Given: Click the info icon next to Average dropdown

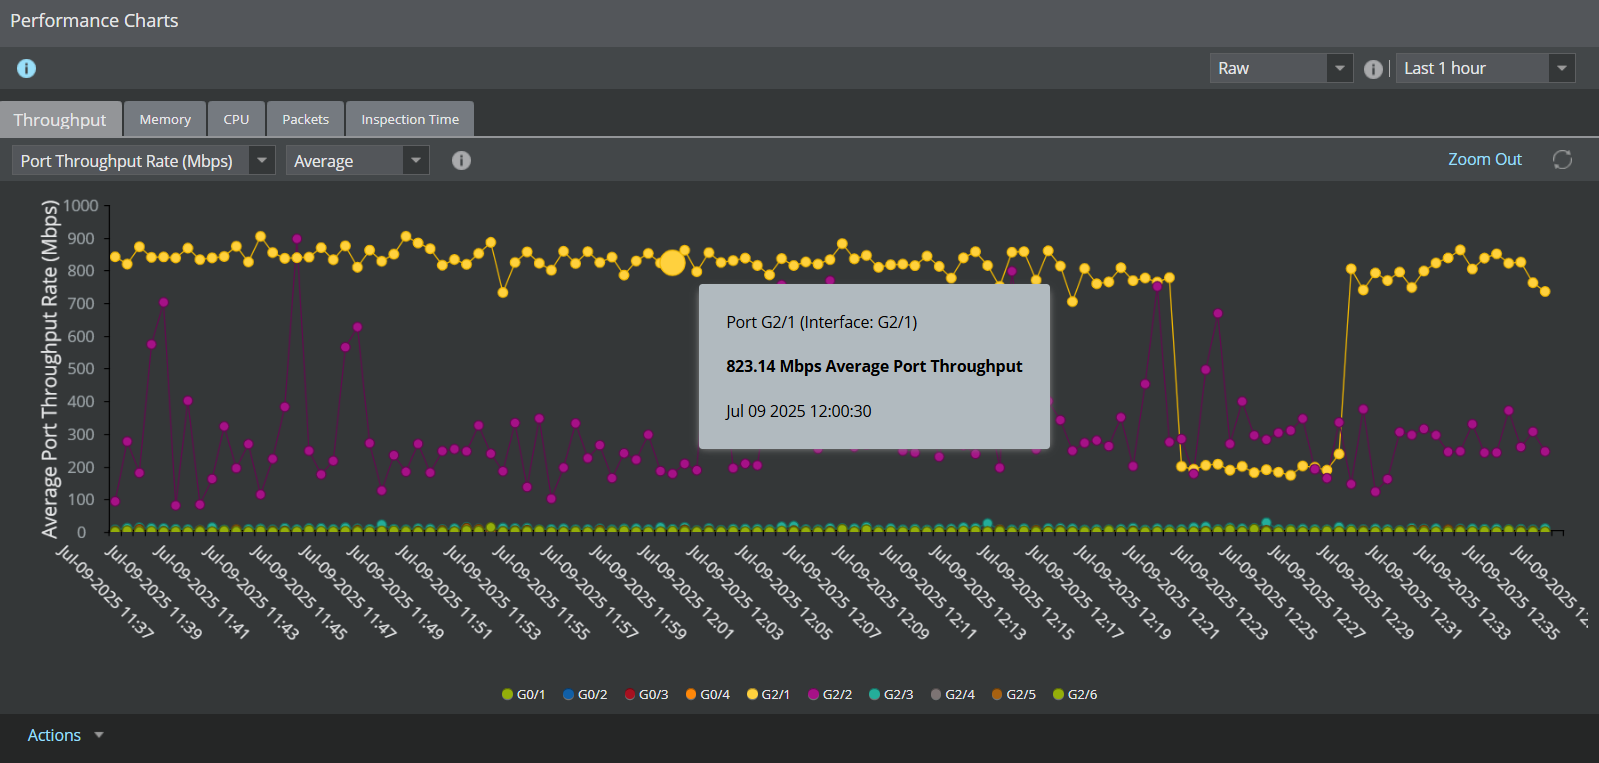Looking at the screenshot, I should pos(461,160).
